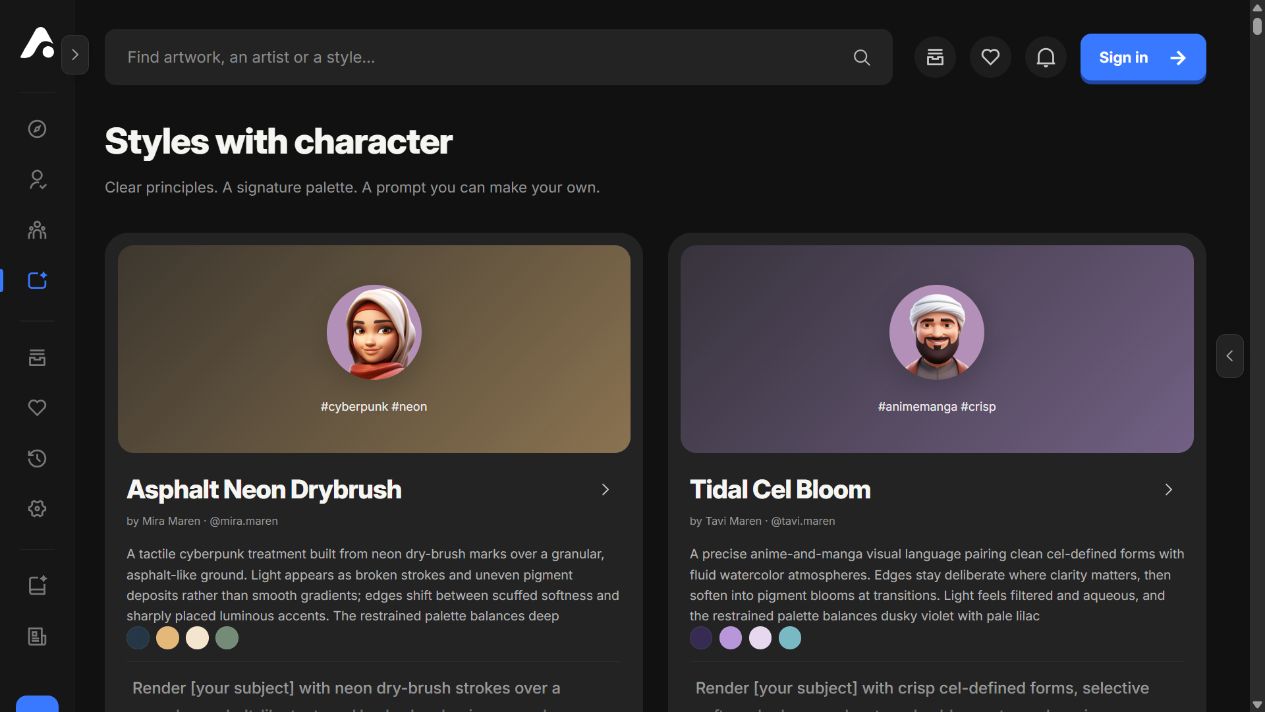Click byline 'by Tavi Maren · @tavi.maren'
The height and width of the screenshot is (712, 1265).
(x=762, y=521)
